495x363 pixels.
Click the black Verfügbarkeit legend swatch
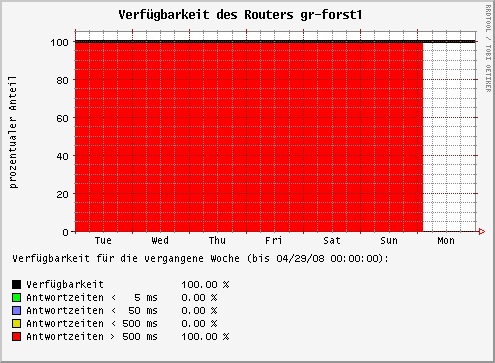pyautogui.click(x=16, y=284)
